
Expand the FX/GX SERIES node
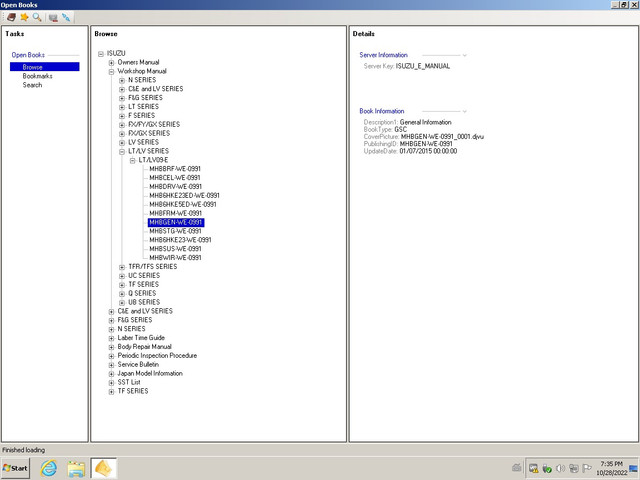(122, 133)
